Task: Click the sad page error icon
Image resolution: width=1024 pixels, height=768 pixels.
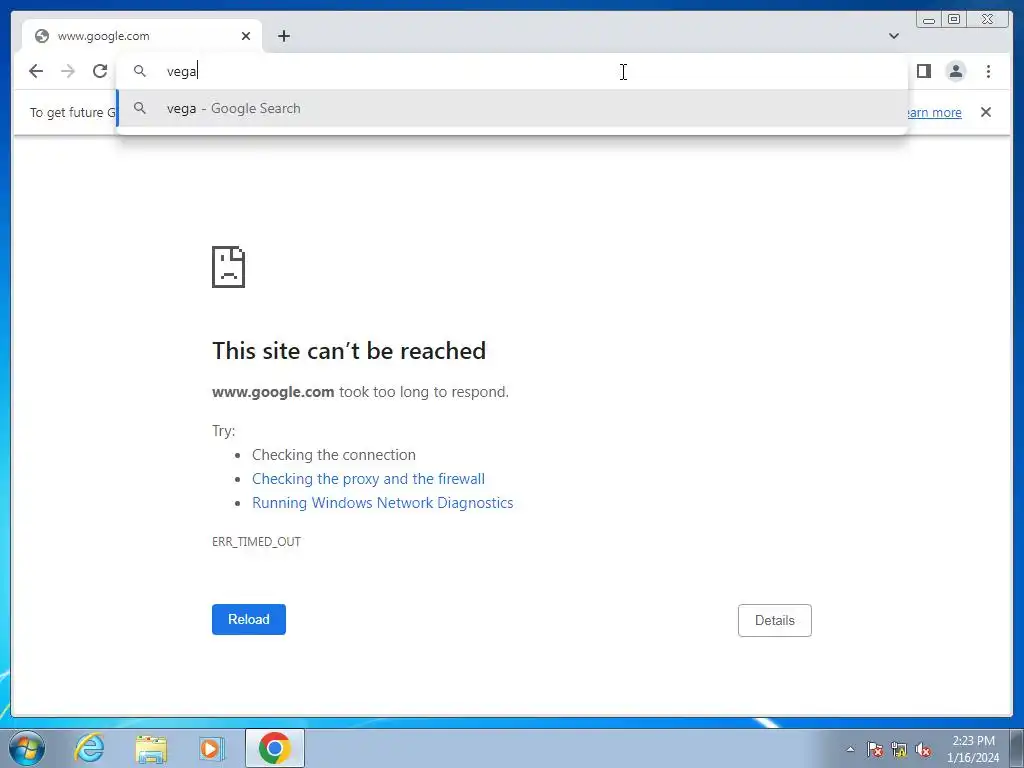Action: 229,266
